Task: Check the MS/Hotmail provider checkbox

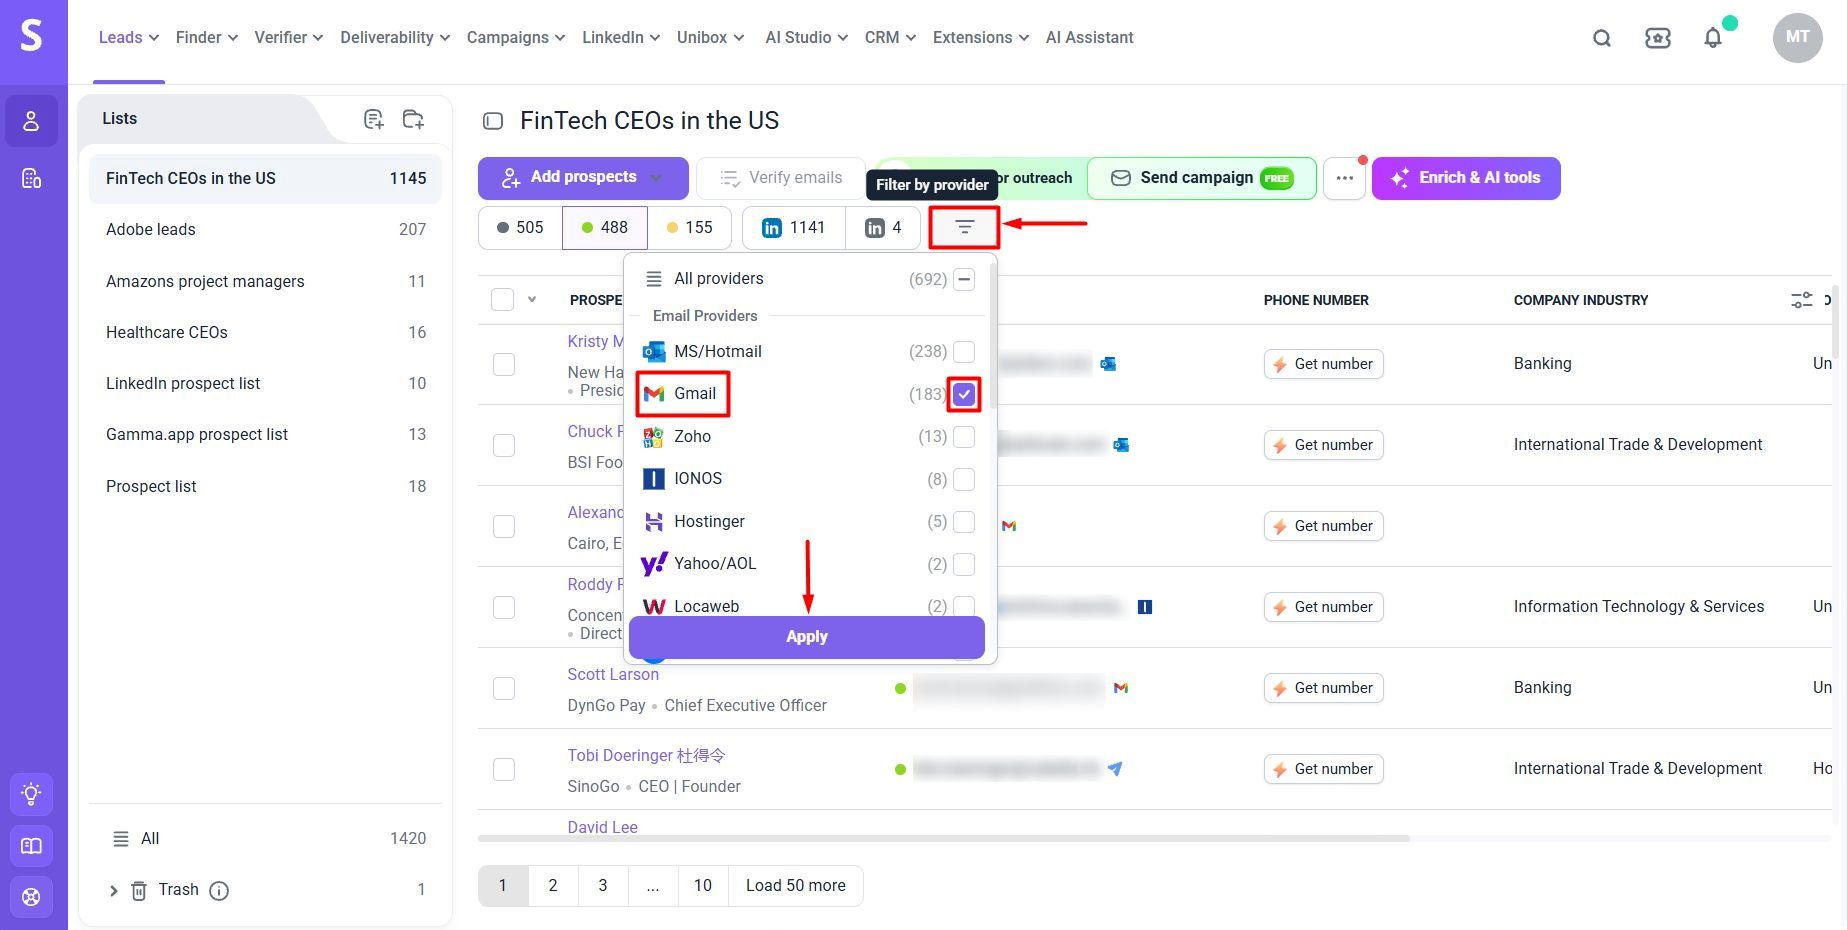Action: pos(964,351)
